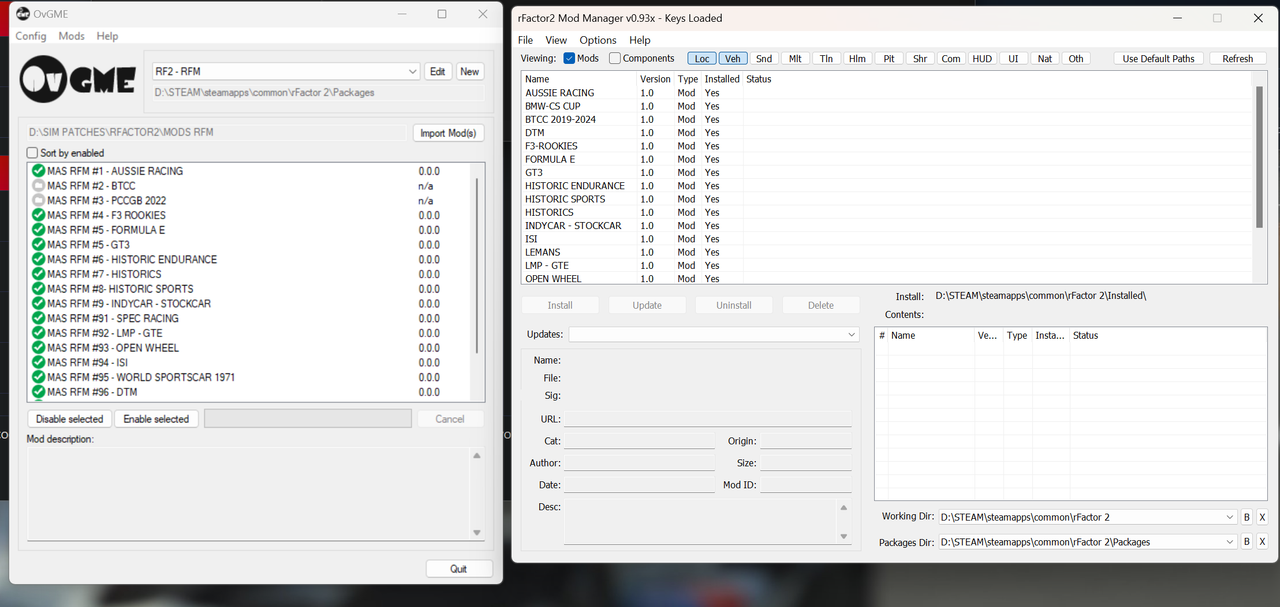Toggle the Pit filter button

coord(889,59)
